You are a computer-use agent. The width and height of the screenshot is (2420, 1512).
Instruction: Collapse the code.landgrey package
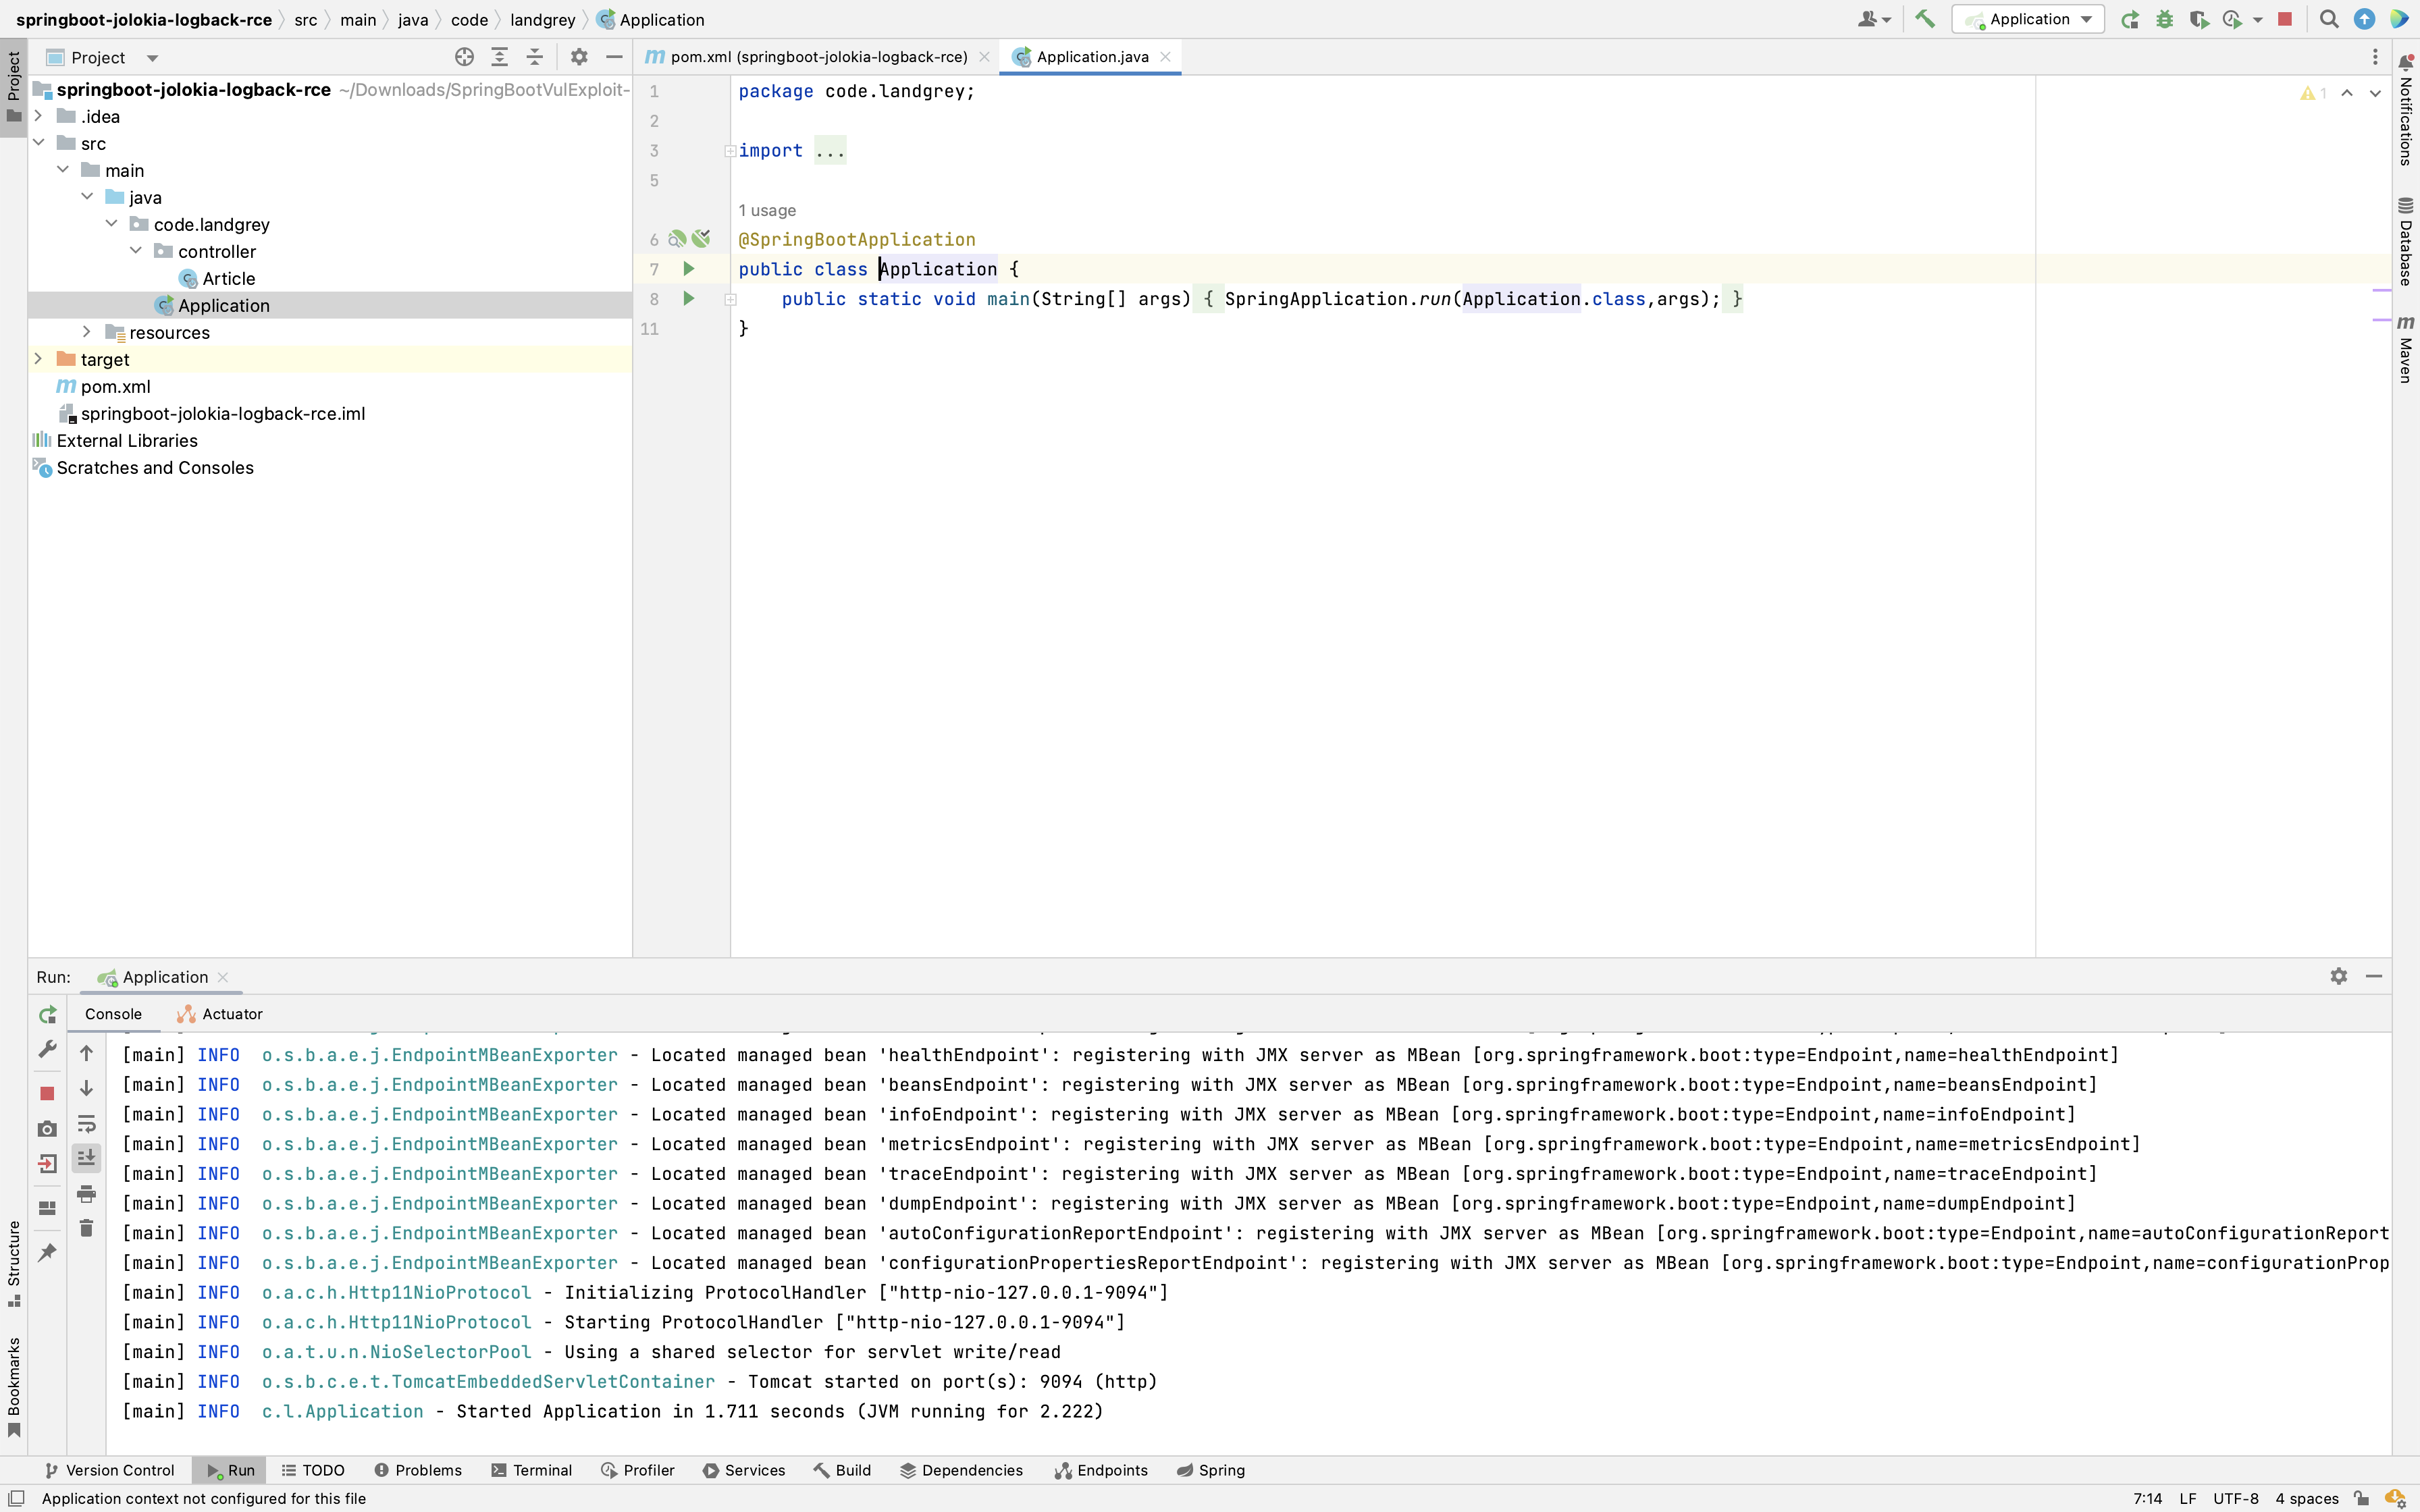pyautogui.click(x=111, y=224)
